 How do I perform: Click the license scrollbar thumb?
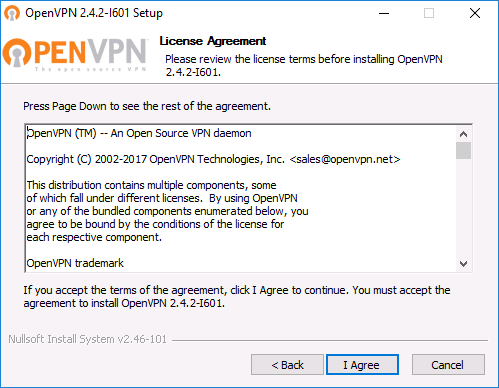(463, 150)
